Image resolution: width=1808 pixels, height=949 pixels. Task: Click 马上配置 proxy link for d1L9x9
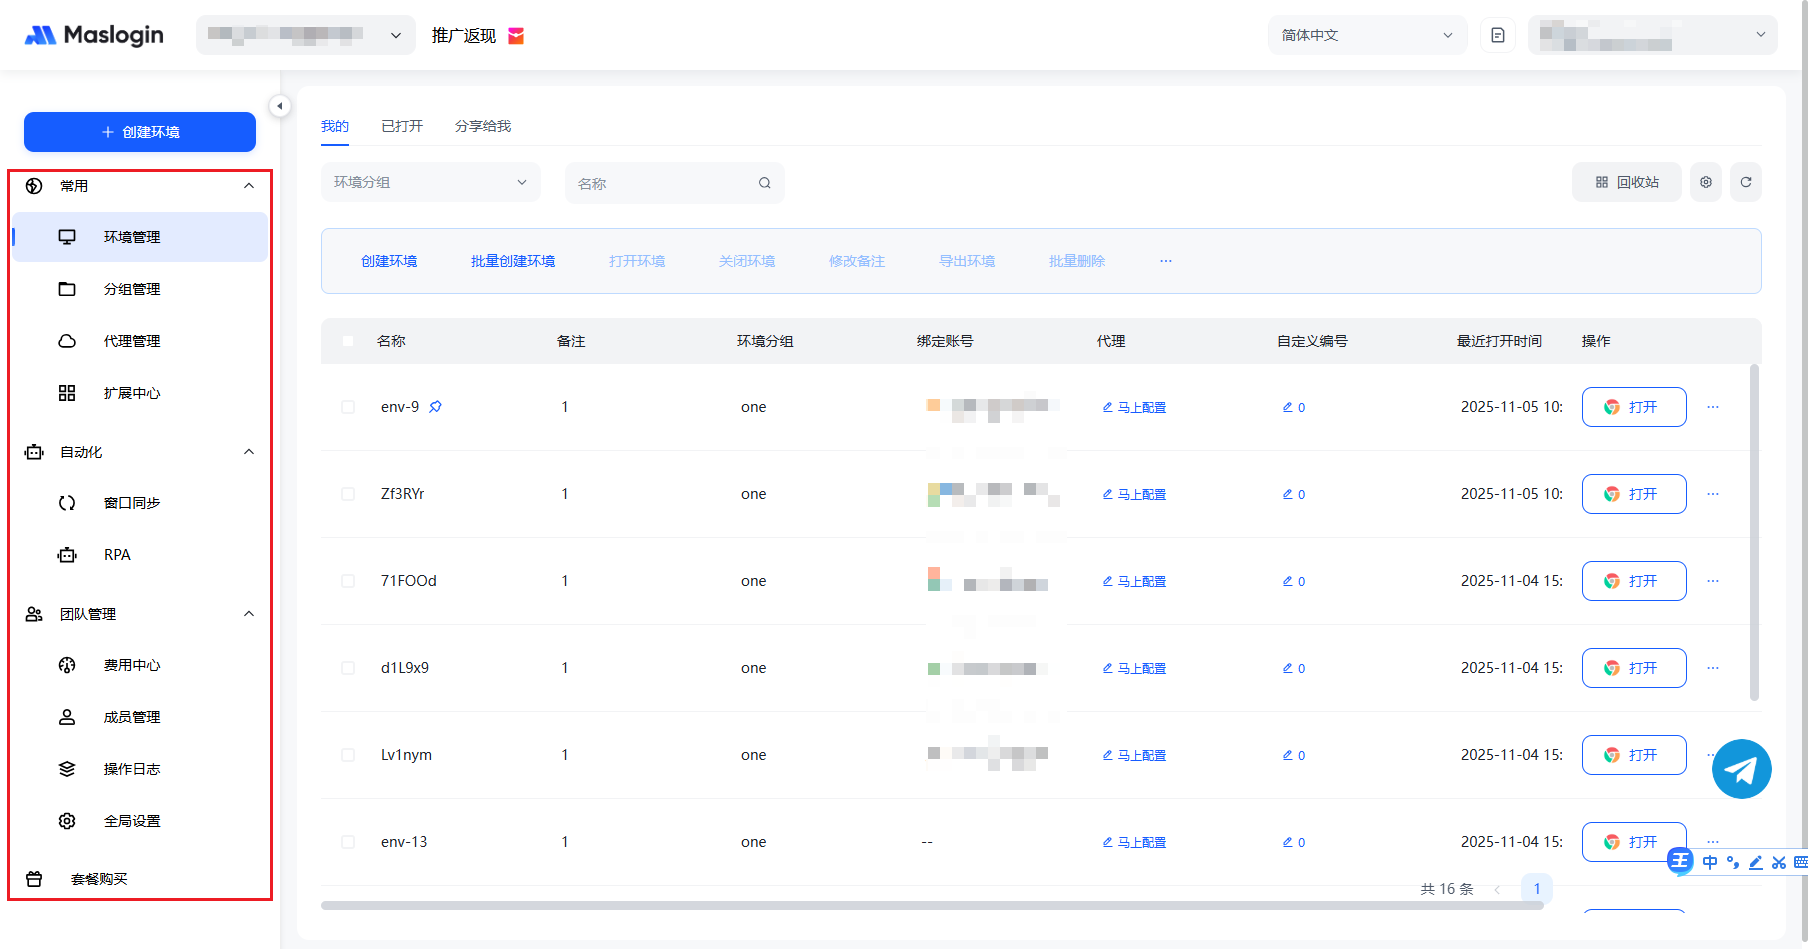pyautogui.click(x=1134, y=668)
